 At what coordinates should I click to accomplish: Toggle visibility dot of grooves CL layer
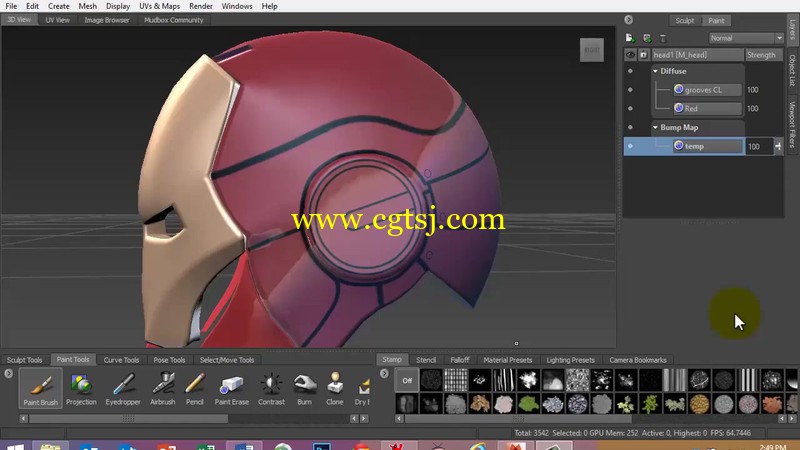click(x=630, y=90)
